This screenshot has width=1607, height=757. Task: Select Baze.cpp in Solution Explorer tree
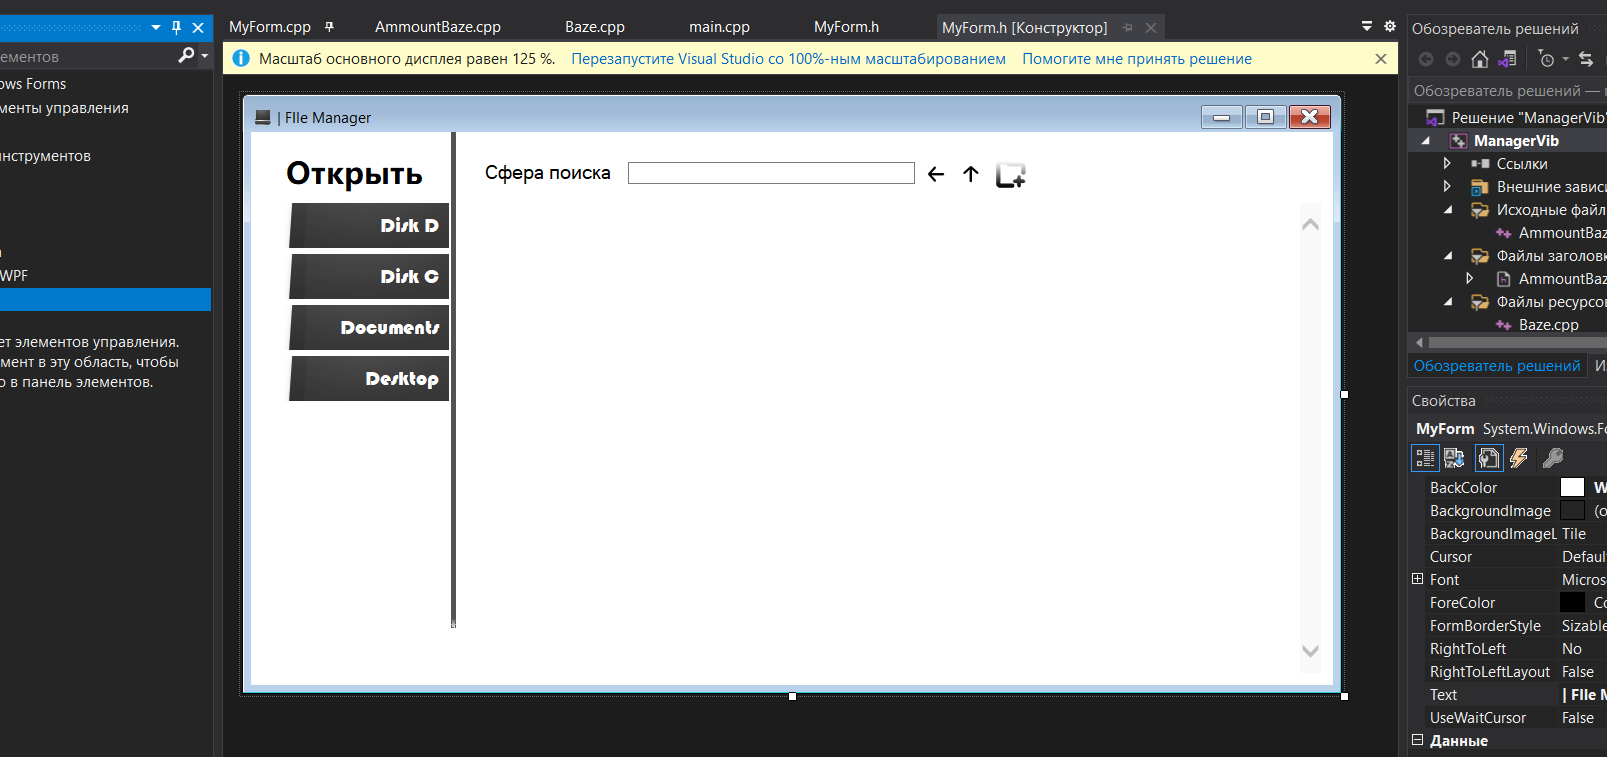click(x=1548, y=324)
